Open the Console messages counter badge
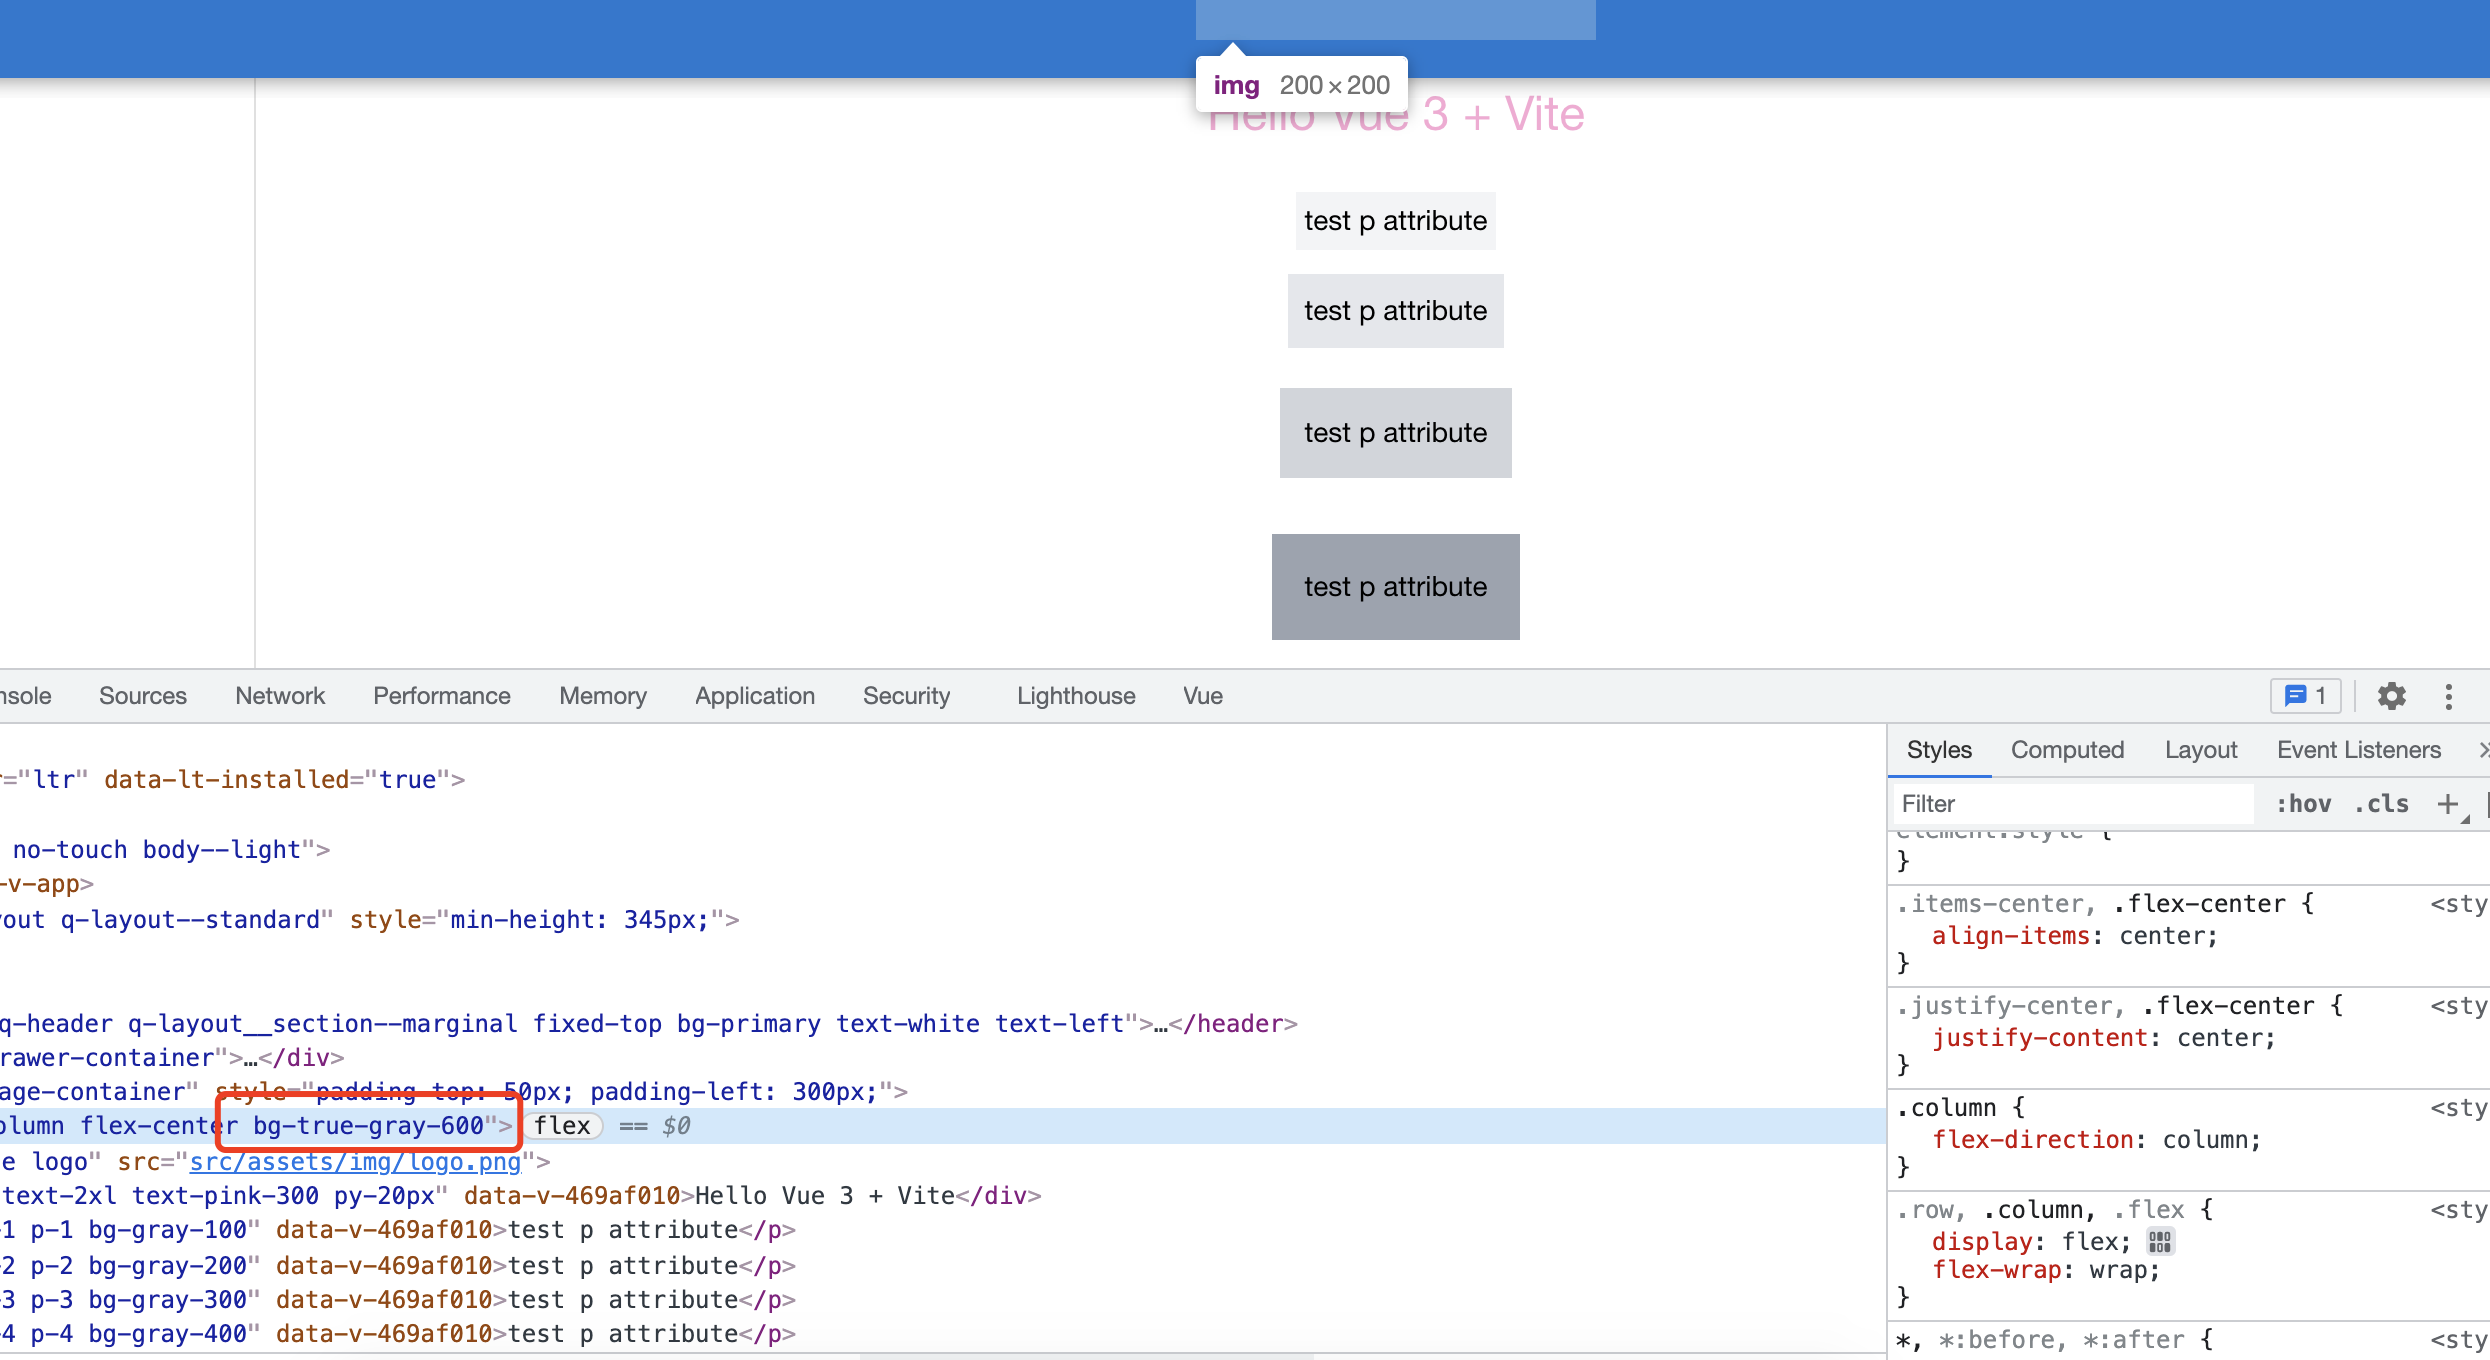Viewport: 2490px width, 1360px height. [x=2304, y=696]
